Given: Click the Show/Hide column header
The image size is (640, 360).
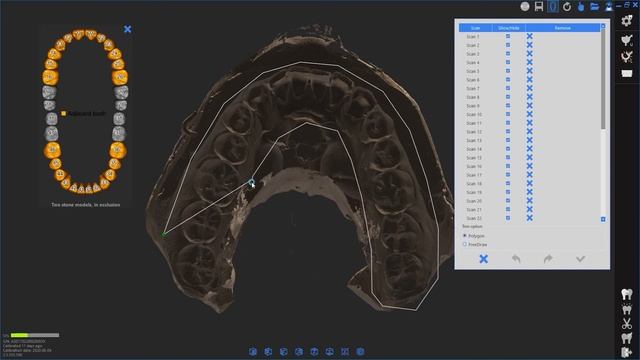Looking at the screenshot, I should (x=509, y=28).
